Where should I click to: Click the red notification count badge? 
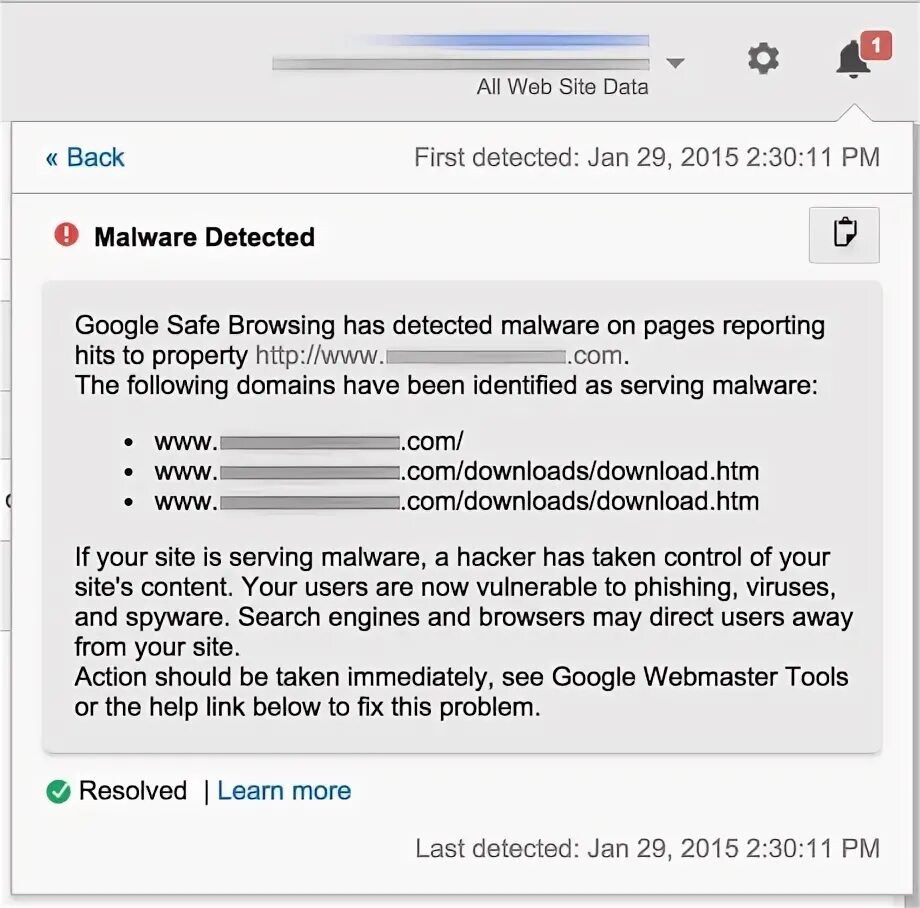(875, 45)
